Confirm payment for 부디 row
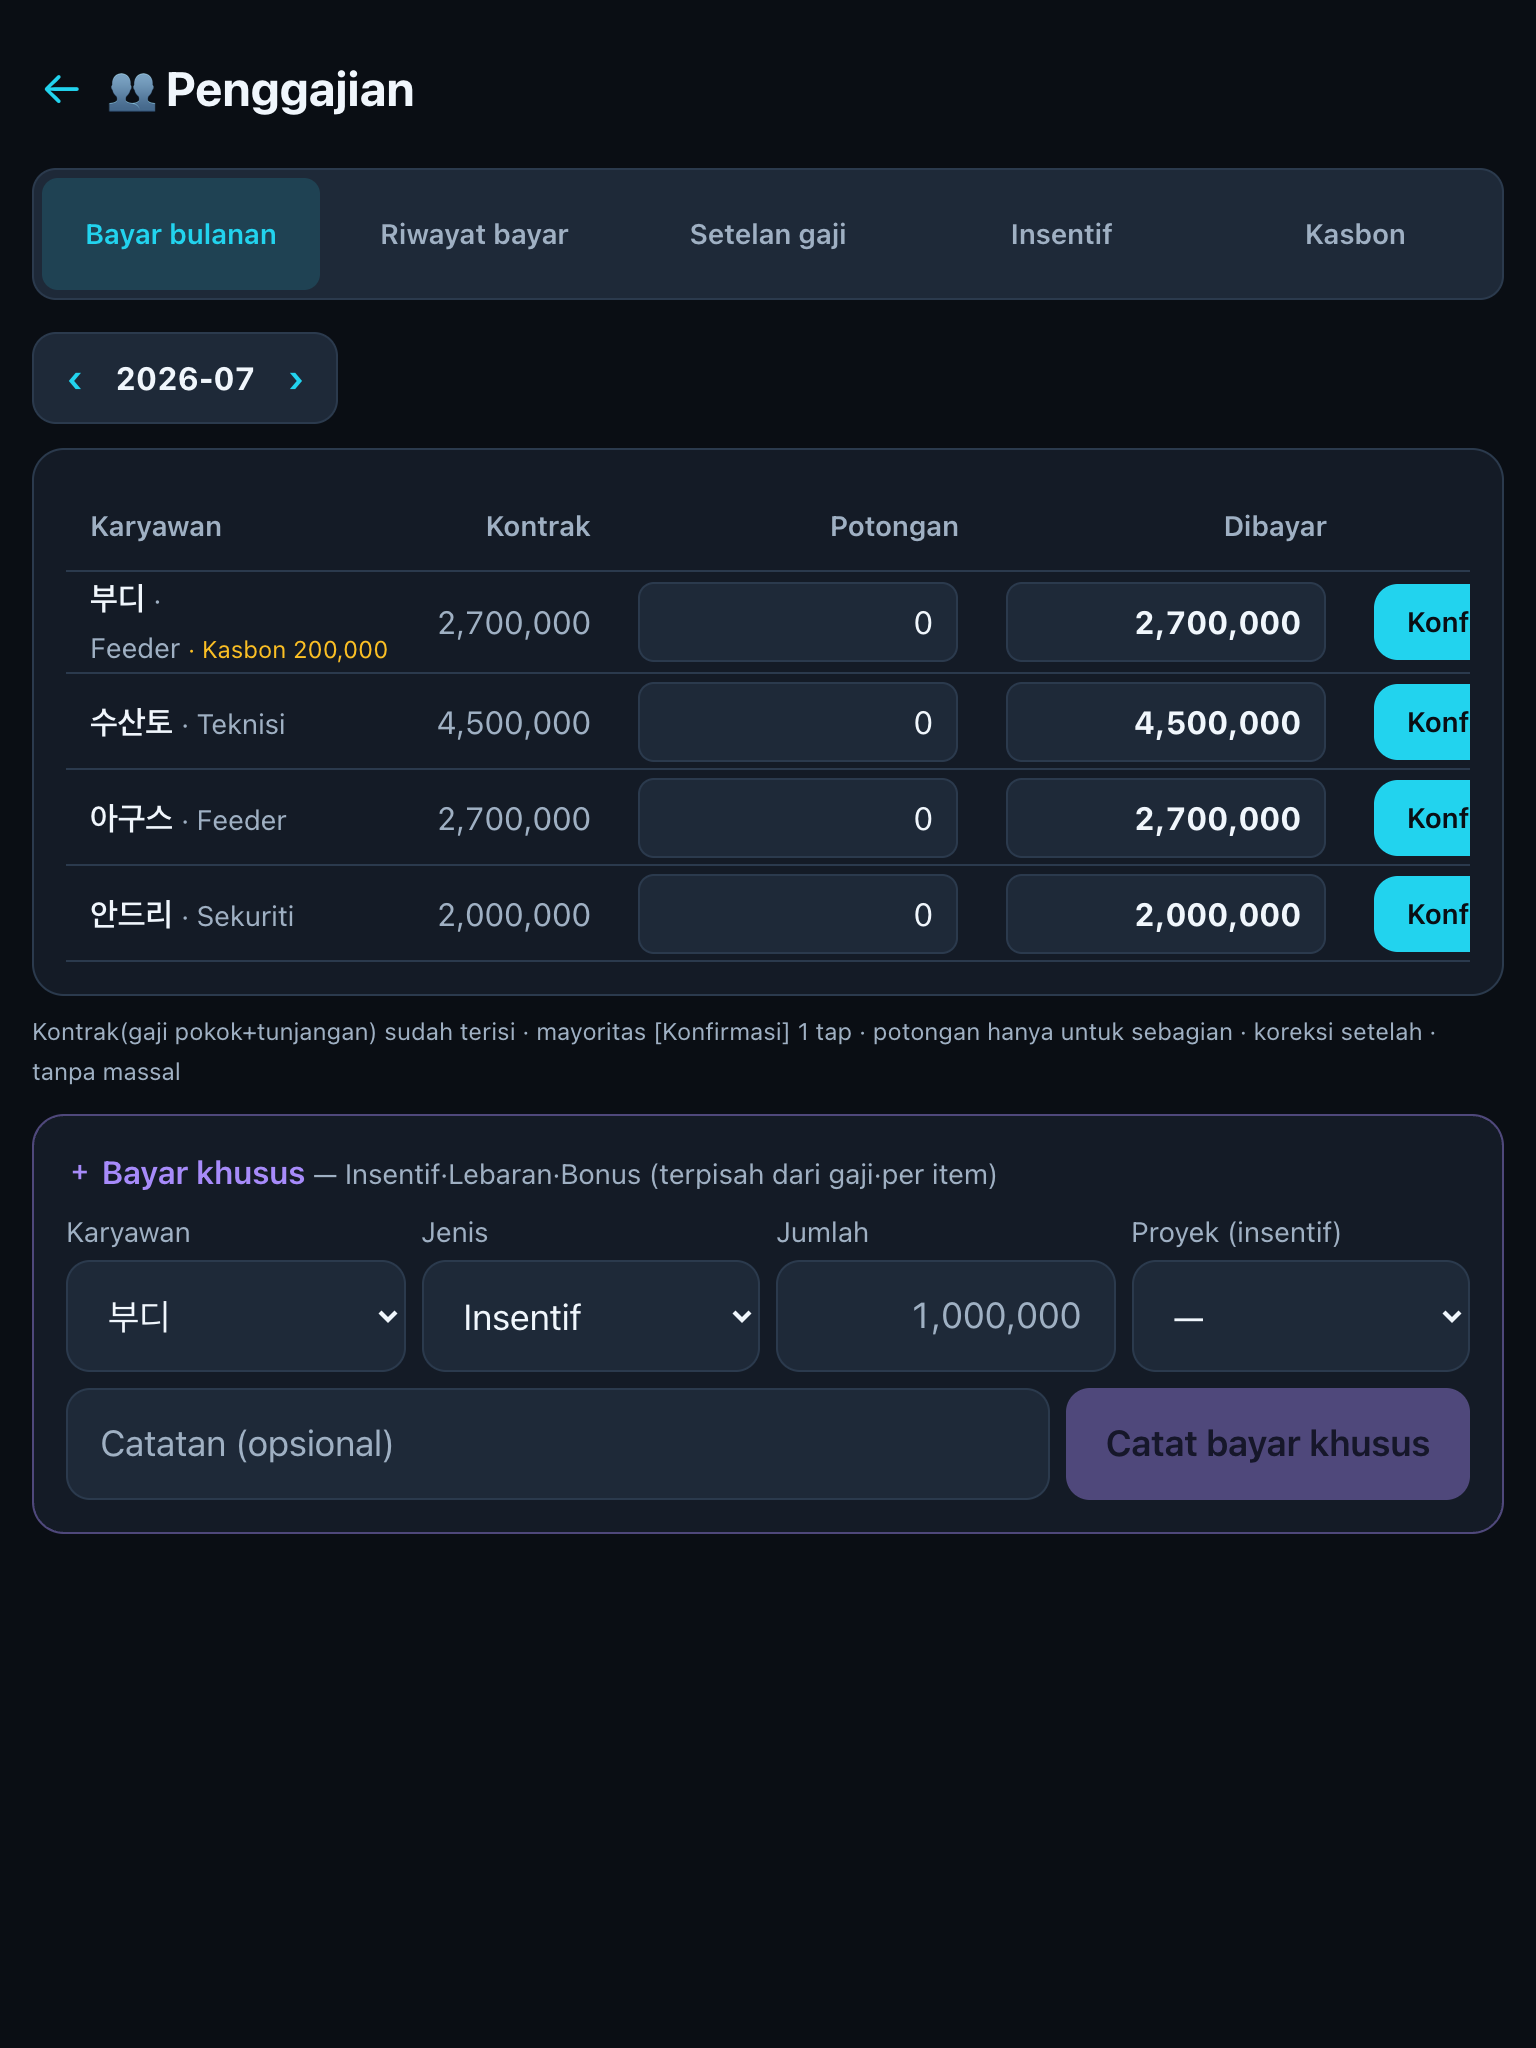The height and width of the screenshot is (2048, 1536). [x=1422, y=622]
